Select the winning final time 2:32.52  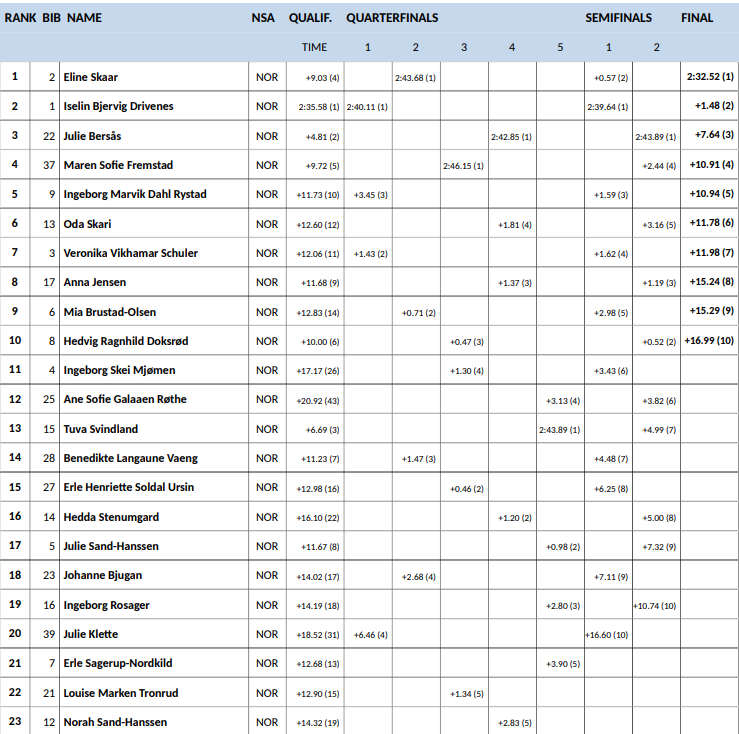point(710,77)
